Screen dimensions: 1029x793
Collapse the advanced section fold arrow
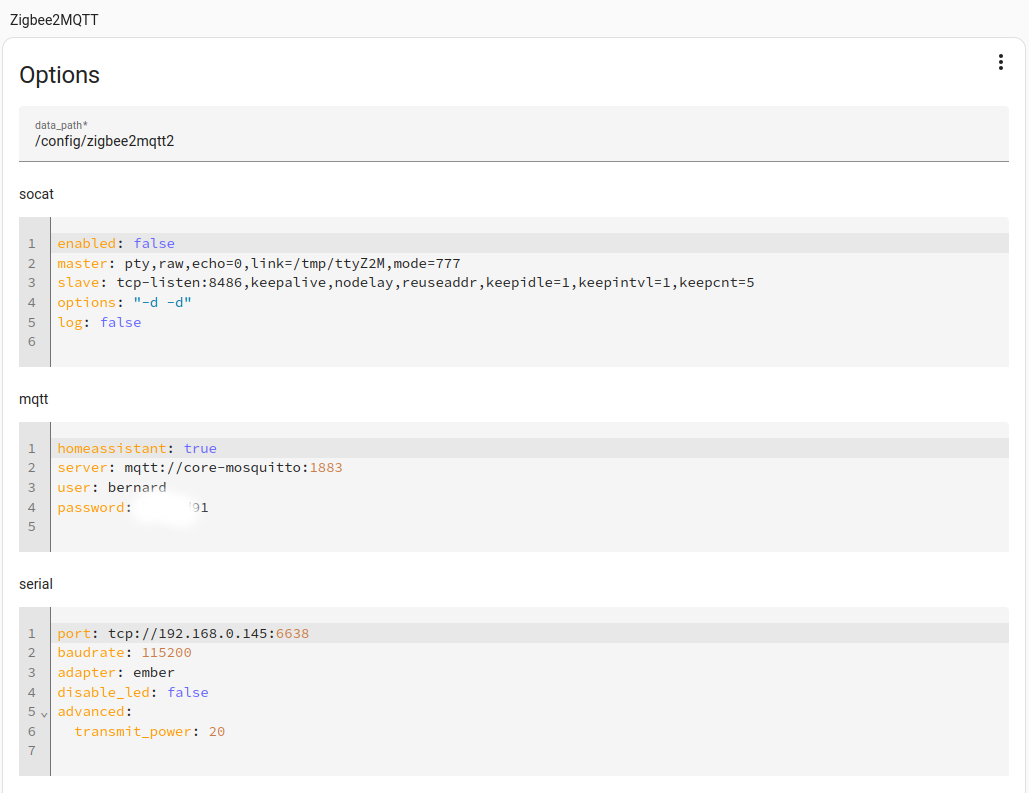(44, 713)
